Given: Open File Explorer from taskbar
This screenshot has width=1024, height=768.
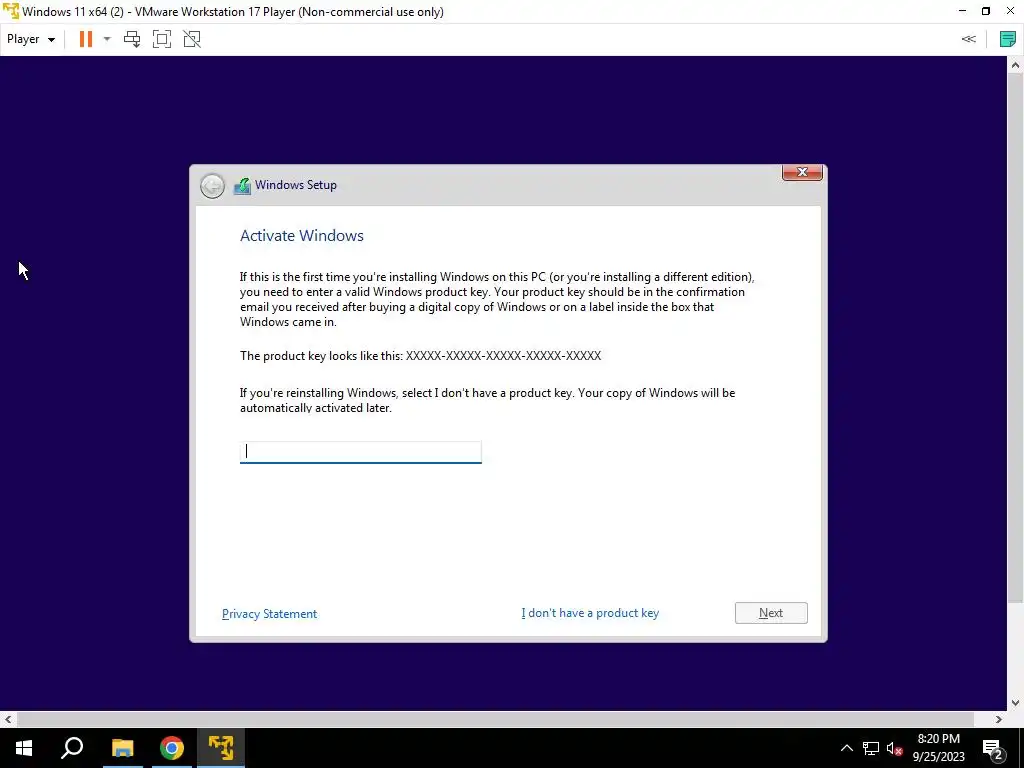Looking at the screenshot, I should point(122,748).
